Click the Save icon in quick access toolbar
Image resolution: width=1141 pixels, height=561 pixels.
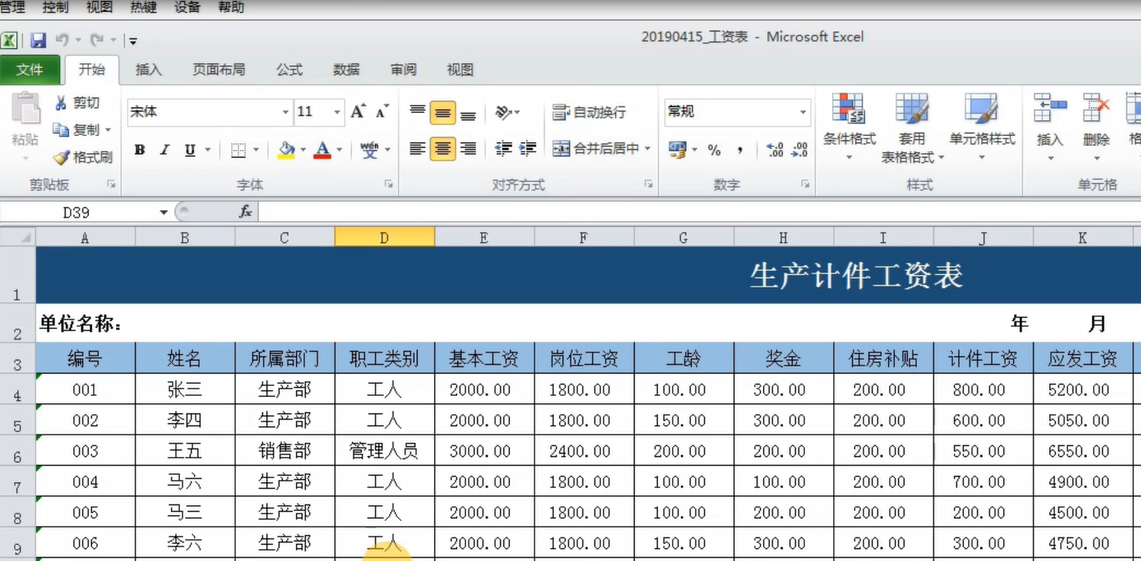pos(38,41)
